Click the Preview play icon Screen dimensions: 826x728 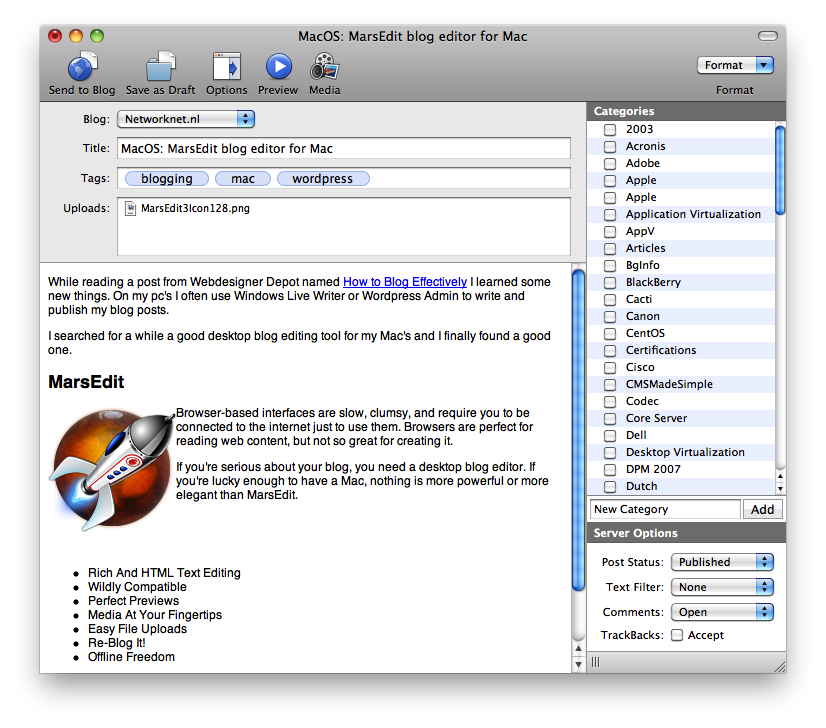(x=278, y=66)
